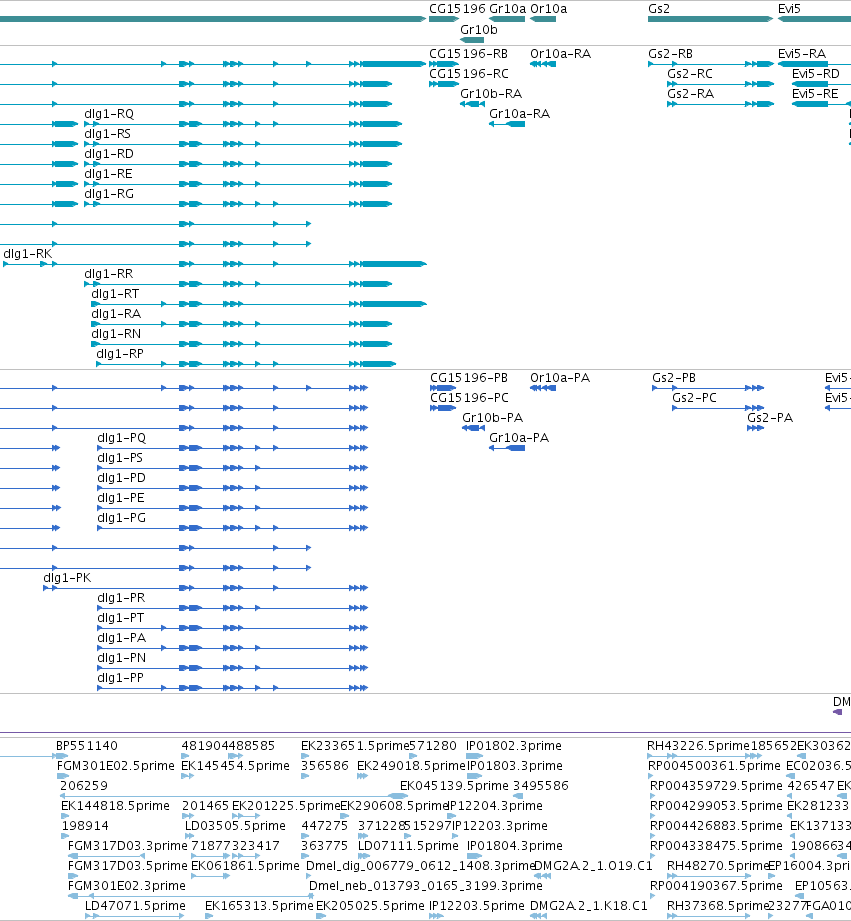Click the Gs2-RC transcript label
Viewport: 851px width, 921px height.
[690, 74]
